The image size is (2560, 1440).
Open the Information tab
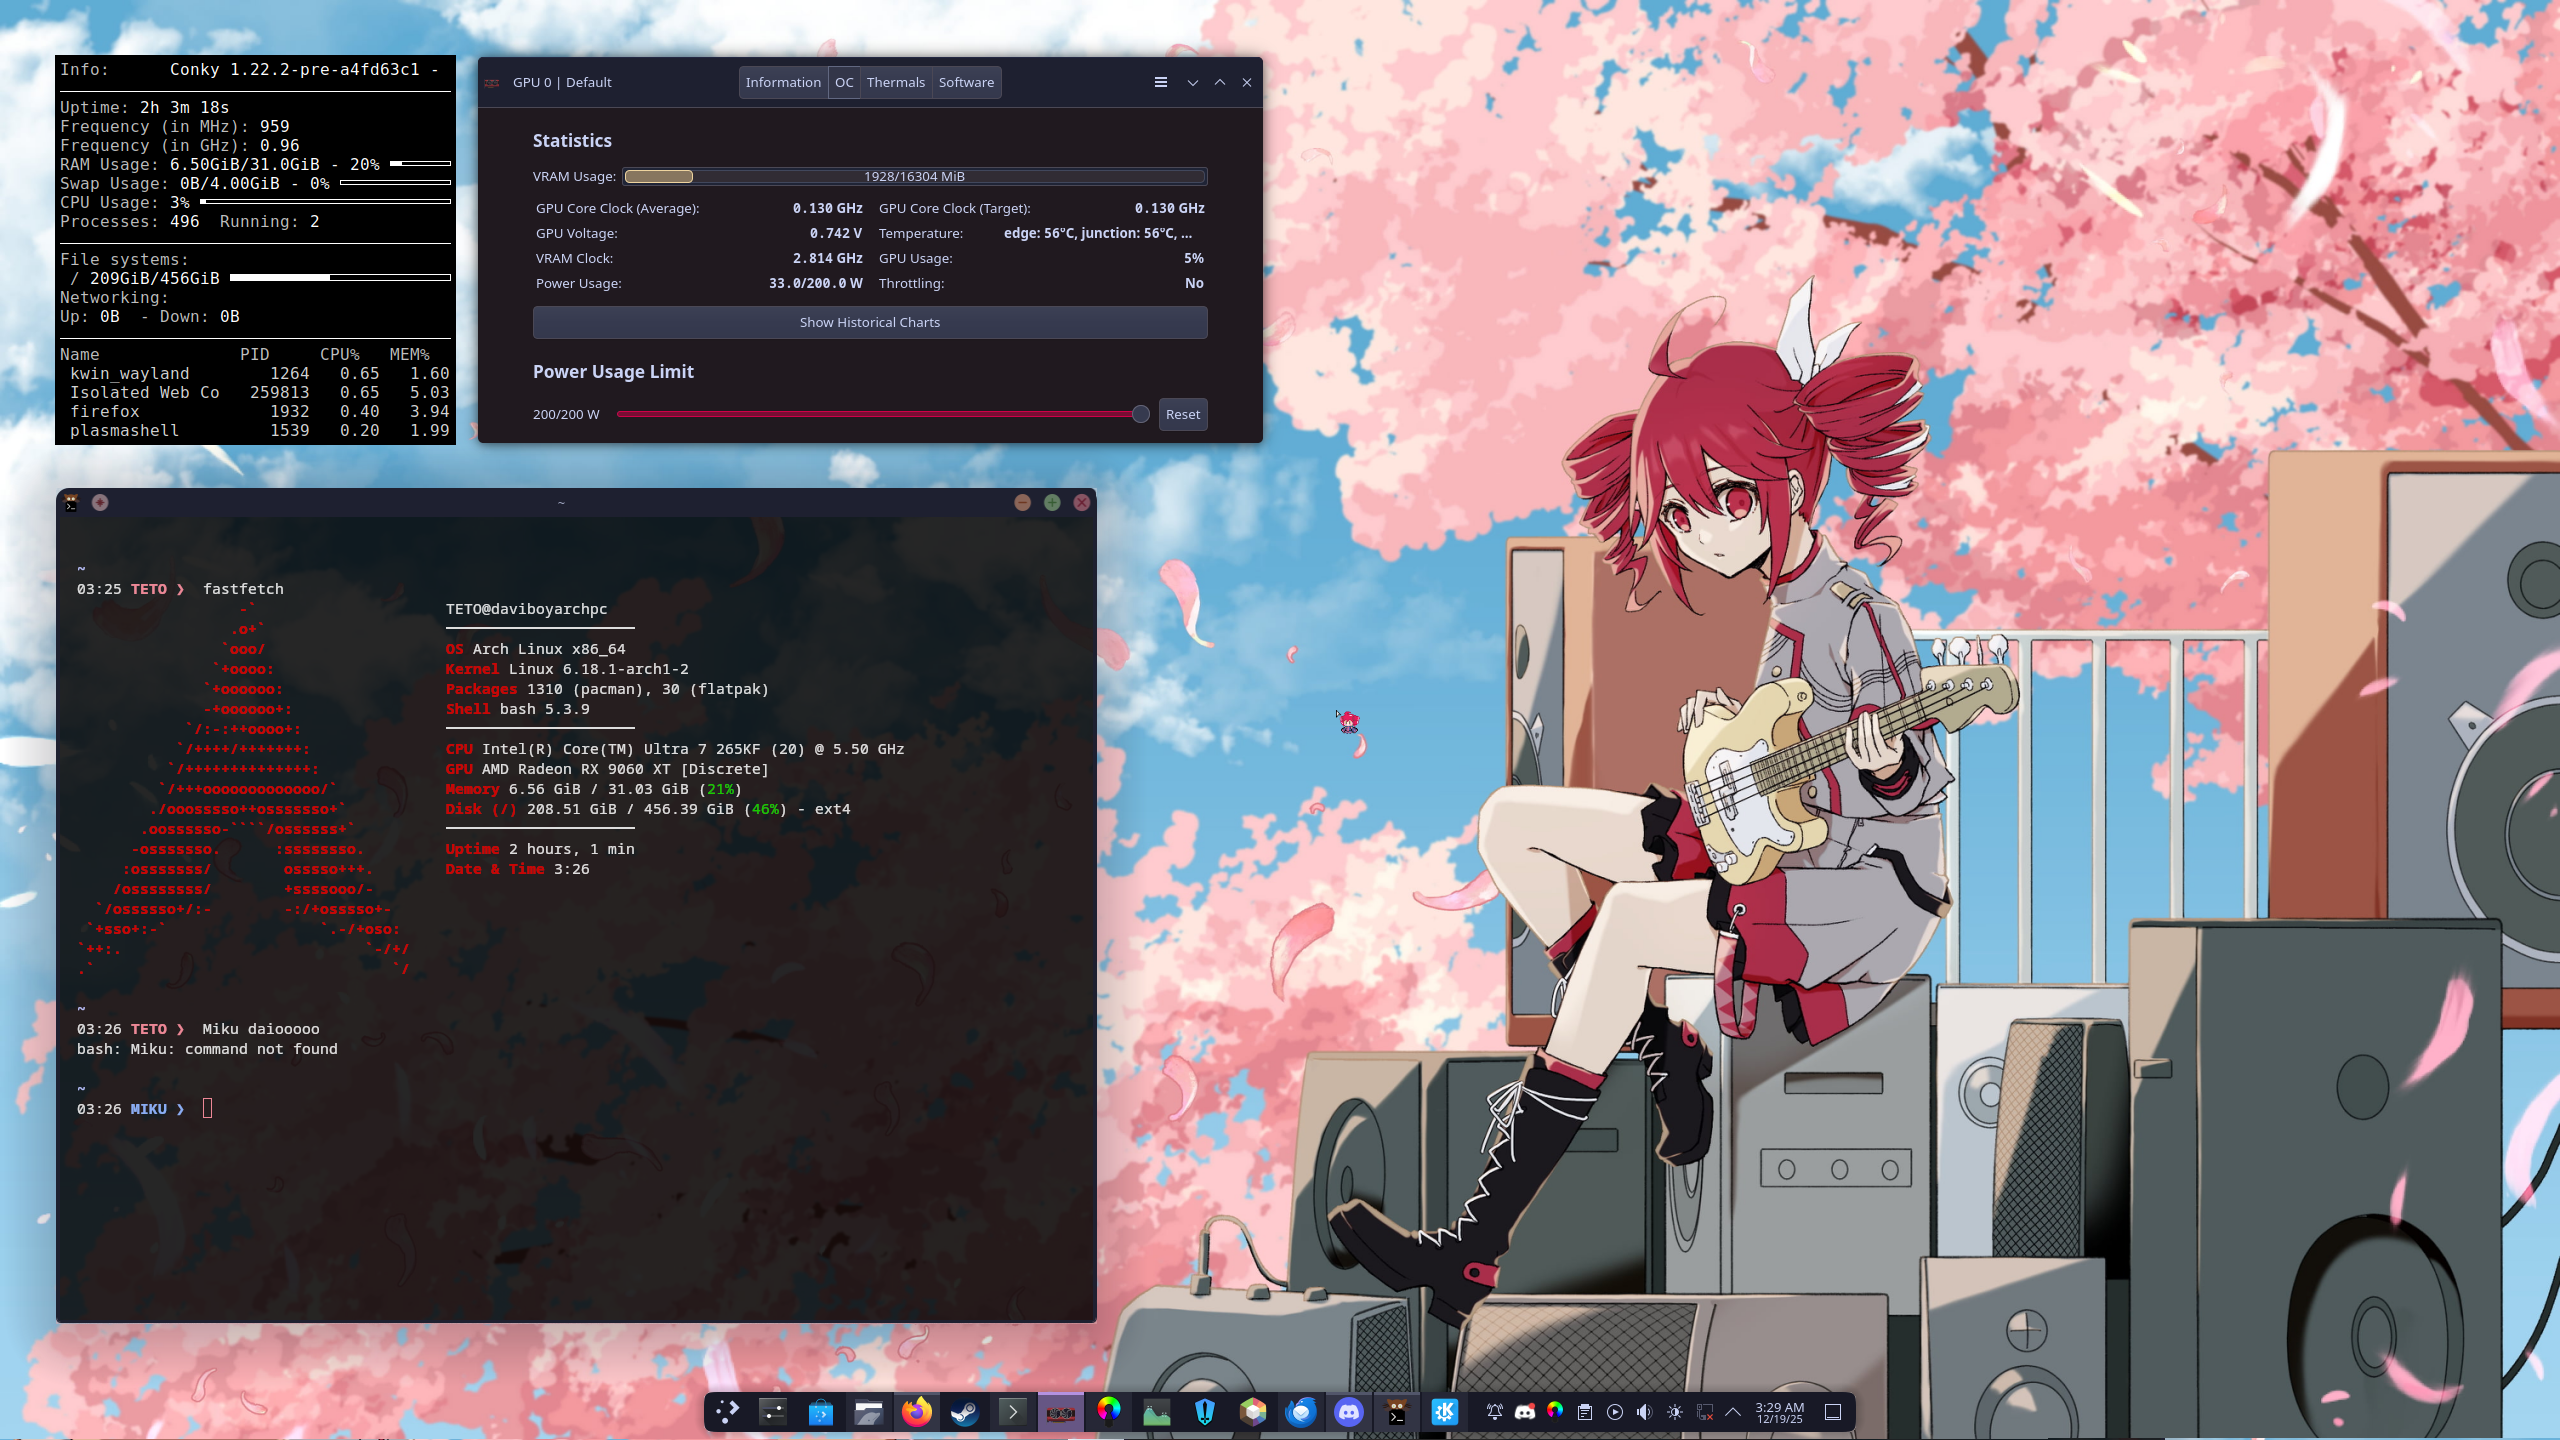coord(783,82)
